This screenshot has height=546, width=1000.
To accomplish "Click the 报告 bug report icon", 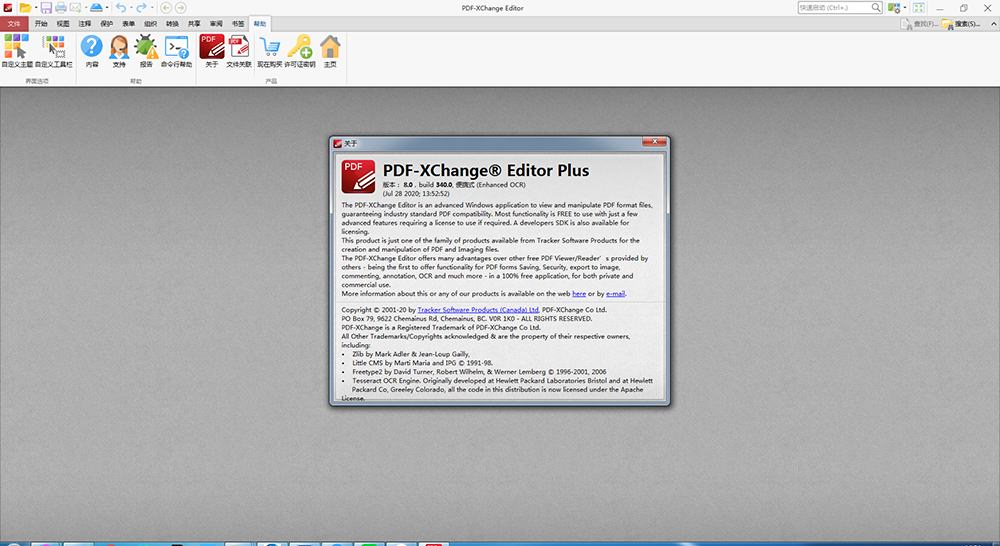I will (146, 50).
